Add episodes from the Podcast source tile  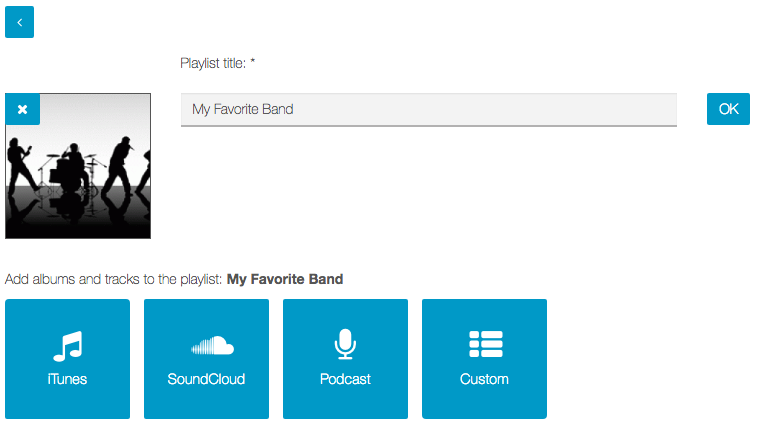(346, 359)
